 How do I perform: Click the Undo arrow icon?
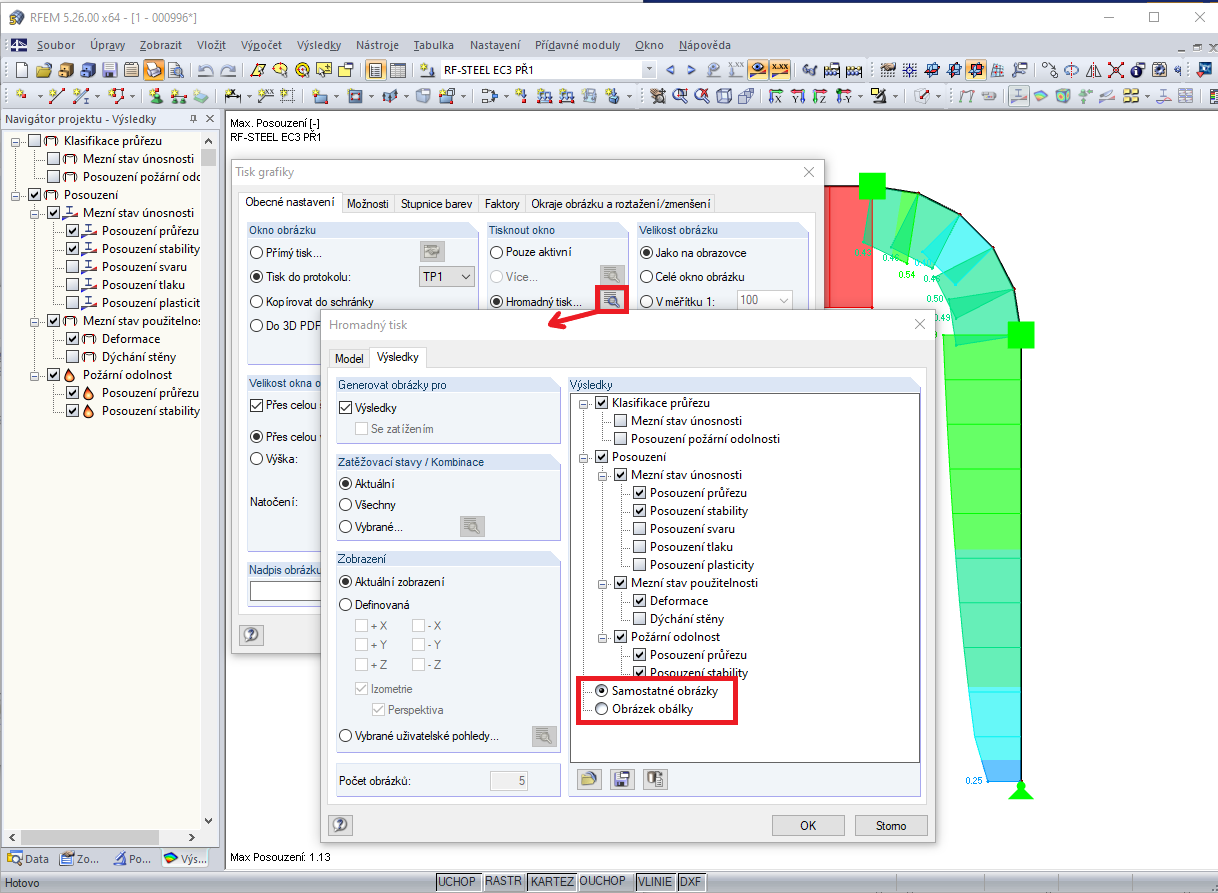pos(206,70)
